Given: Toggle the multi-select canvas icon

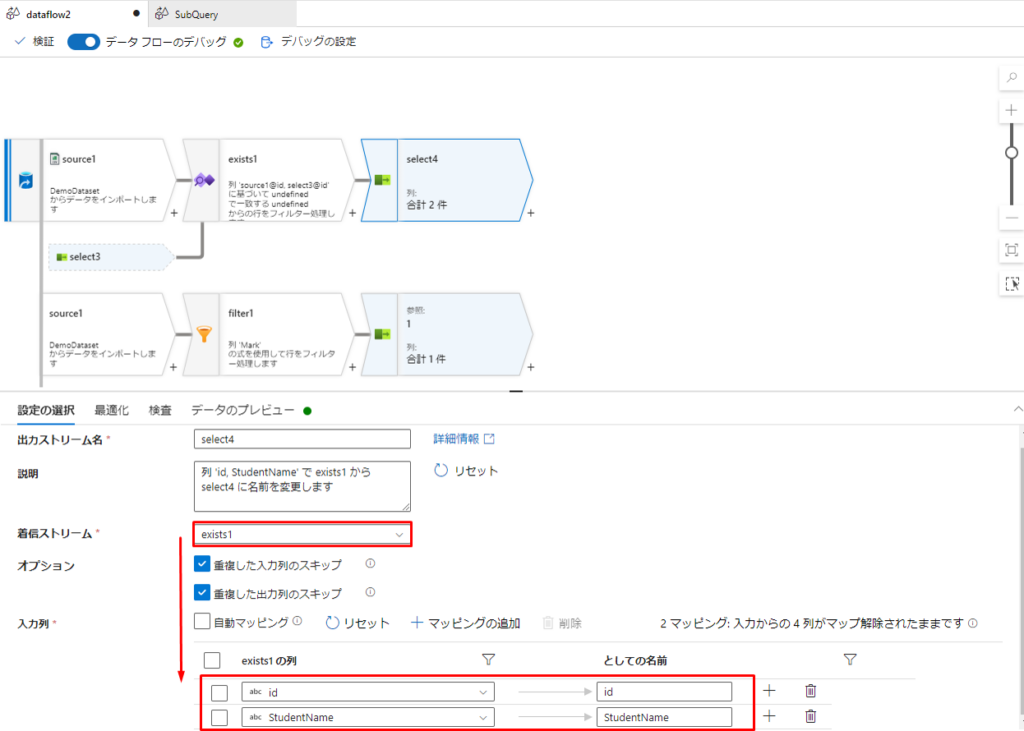Looking at the screenshot, I should (x=1012, y=284).
